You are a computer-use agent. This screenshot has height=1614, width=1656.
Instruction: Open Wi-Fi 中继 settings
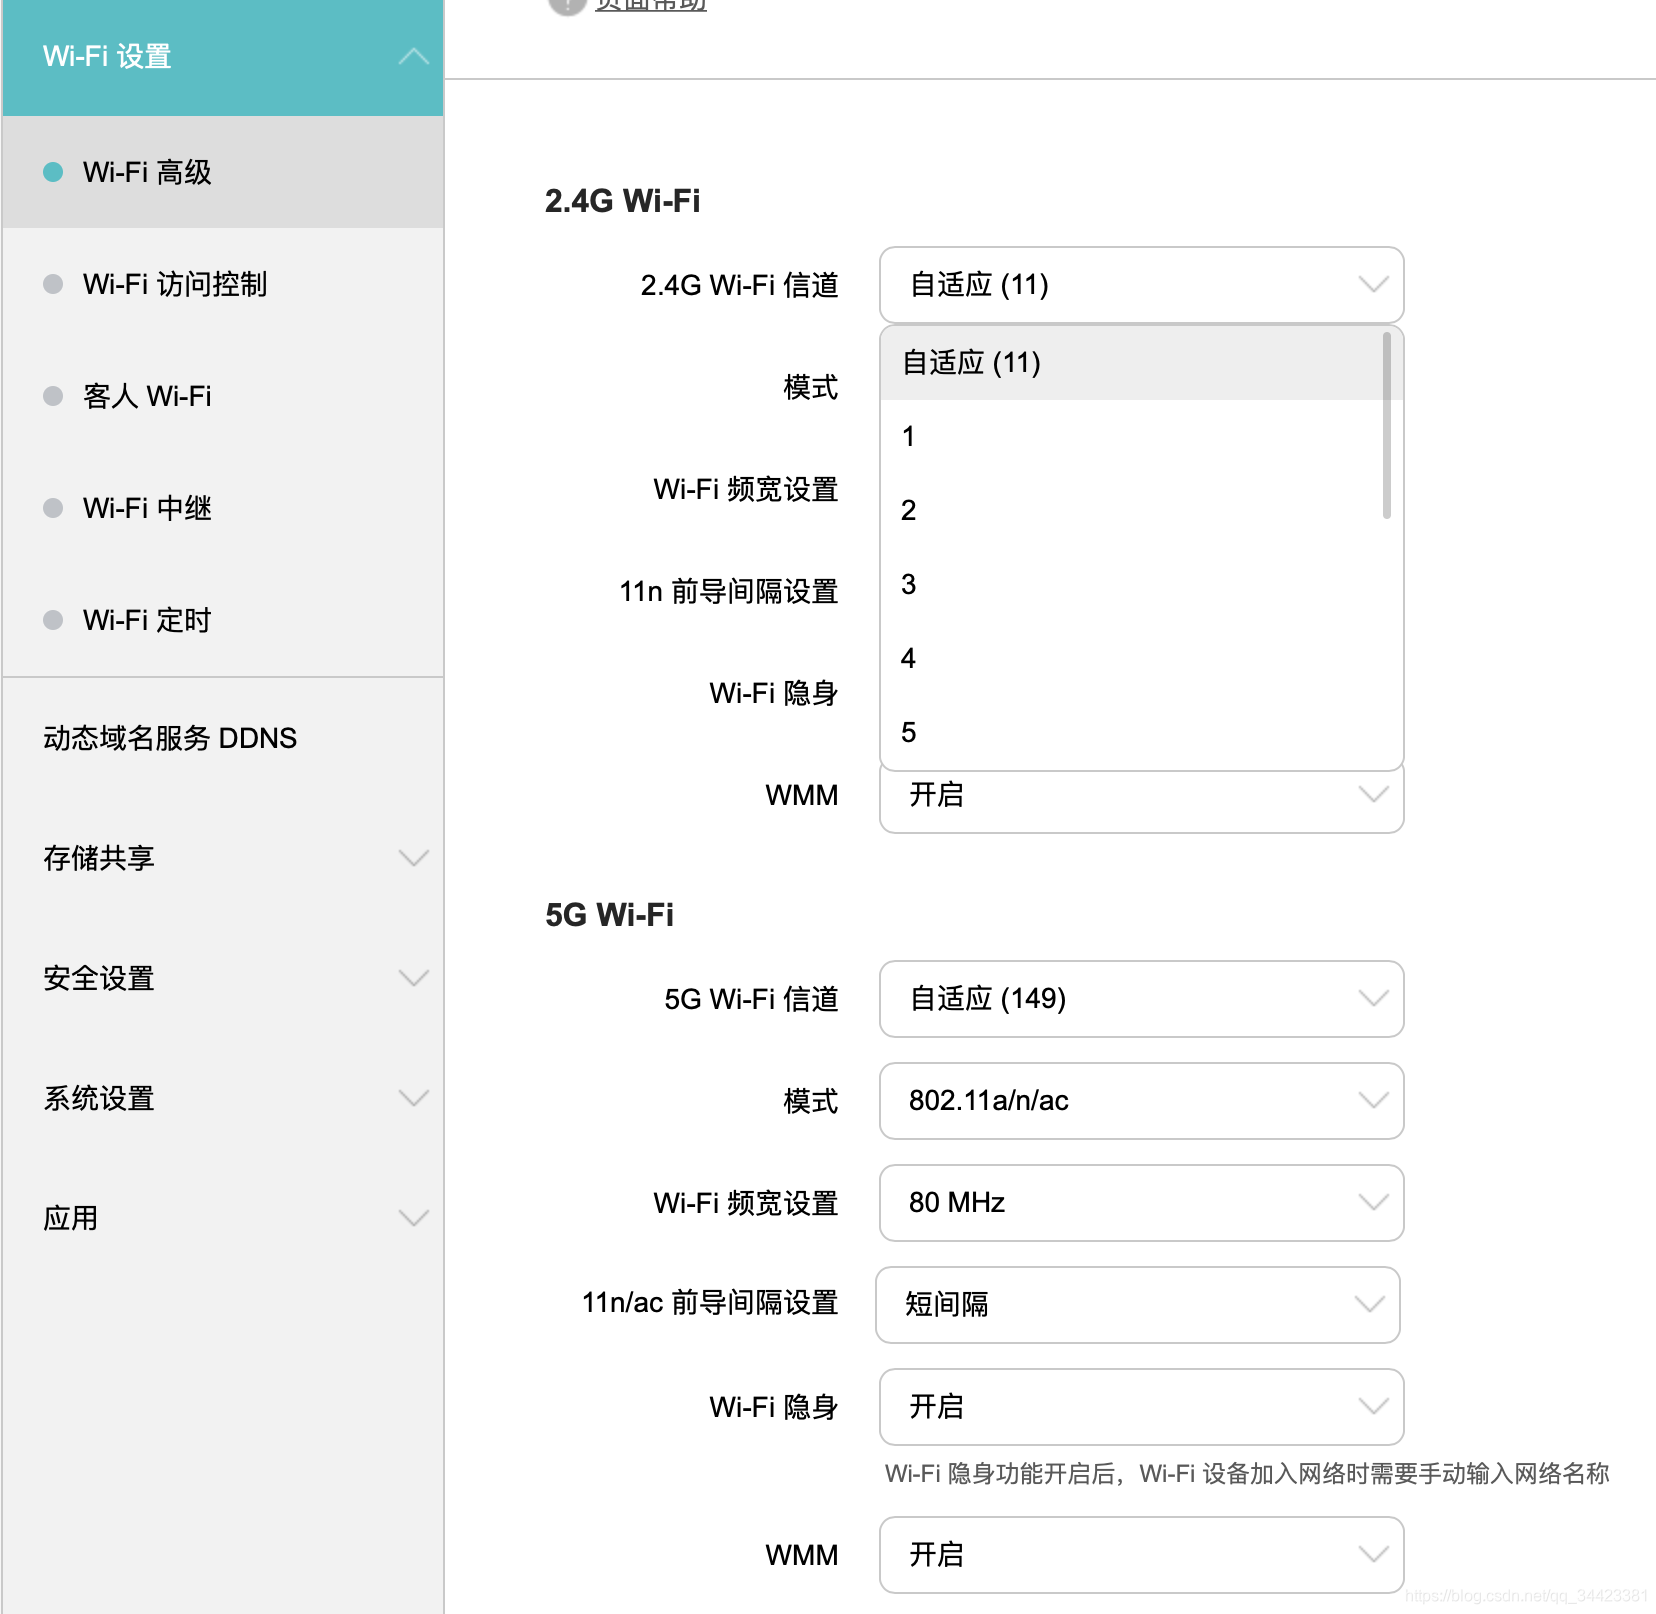coord(223,508)
